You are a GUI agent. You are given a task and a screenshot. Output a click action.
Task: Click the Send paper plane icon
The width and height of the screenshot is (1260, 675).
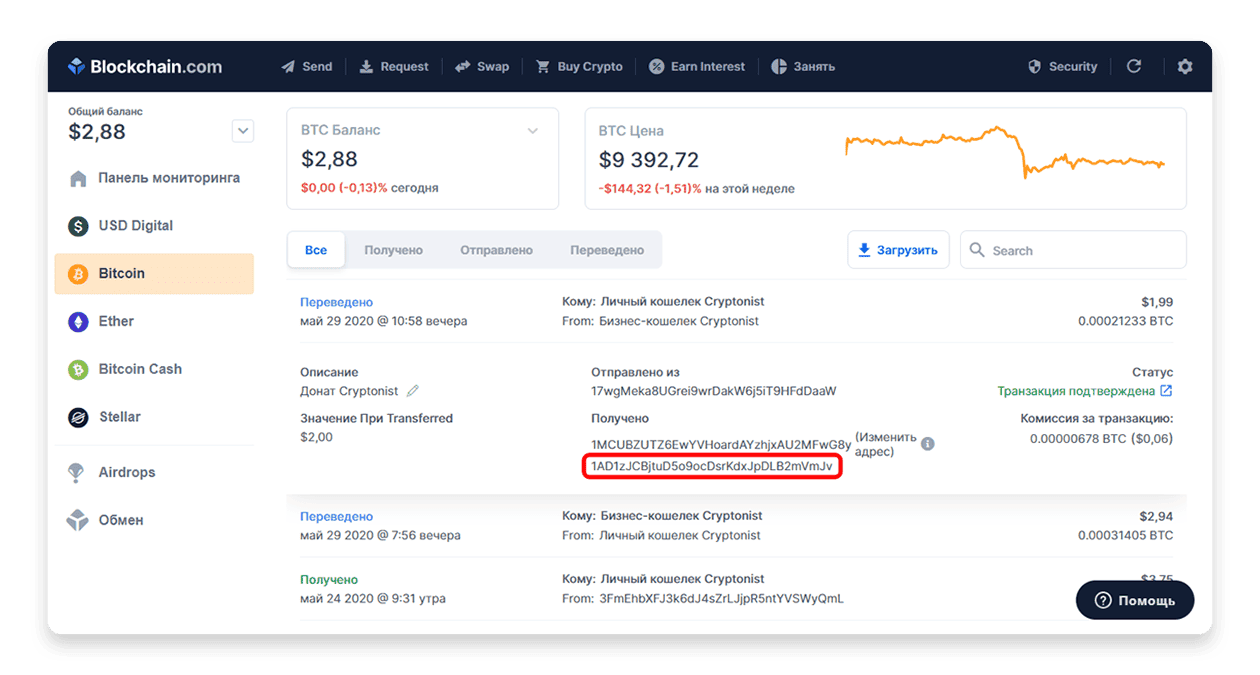point(288,67)
